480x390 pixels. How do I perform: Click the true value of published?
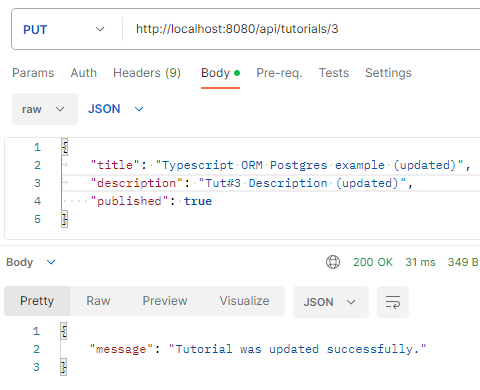pos(198,201)
